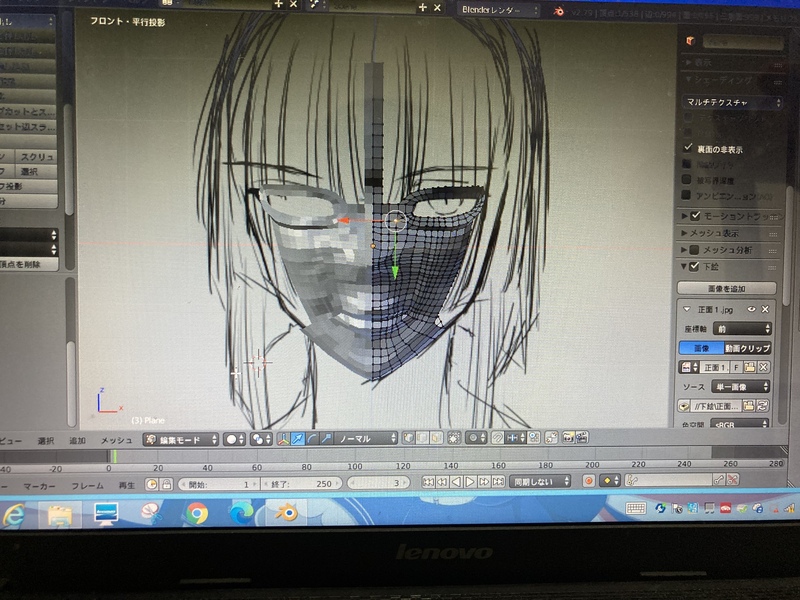
Task: Open the 座標軸 axis dropdown
Action: coord(742,329)
